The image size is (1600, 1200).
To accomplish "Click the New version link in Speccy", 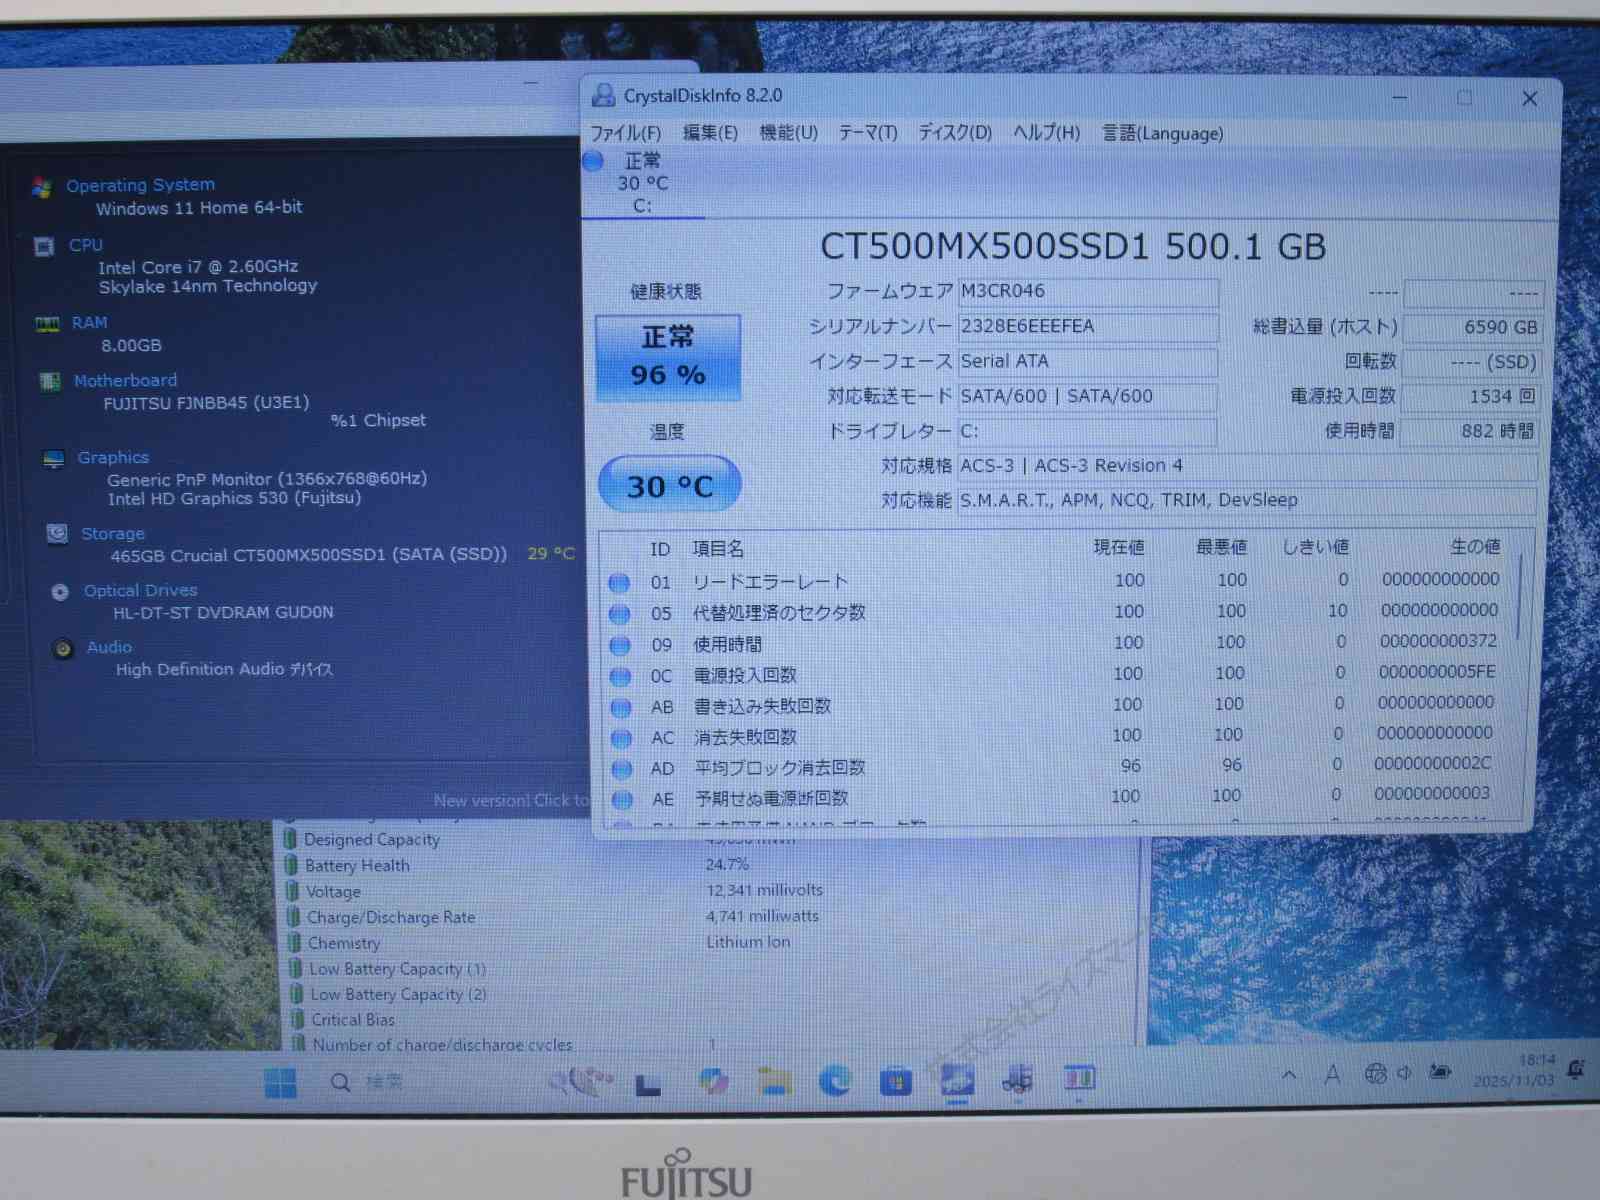I will click(511, 800).
